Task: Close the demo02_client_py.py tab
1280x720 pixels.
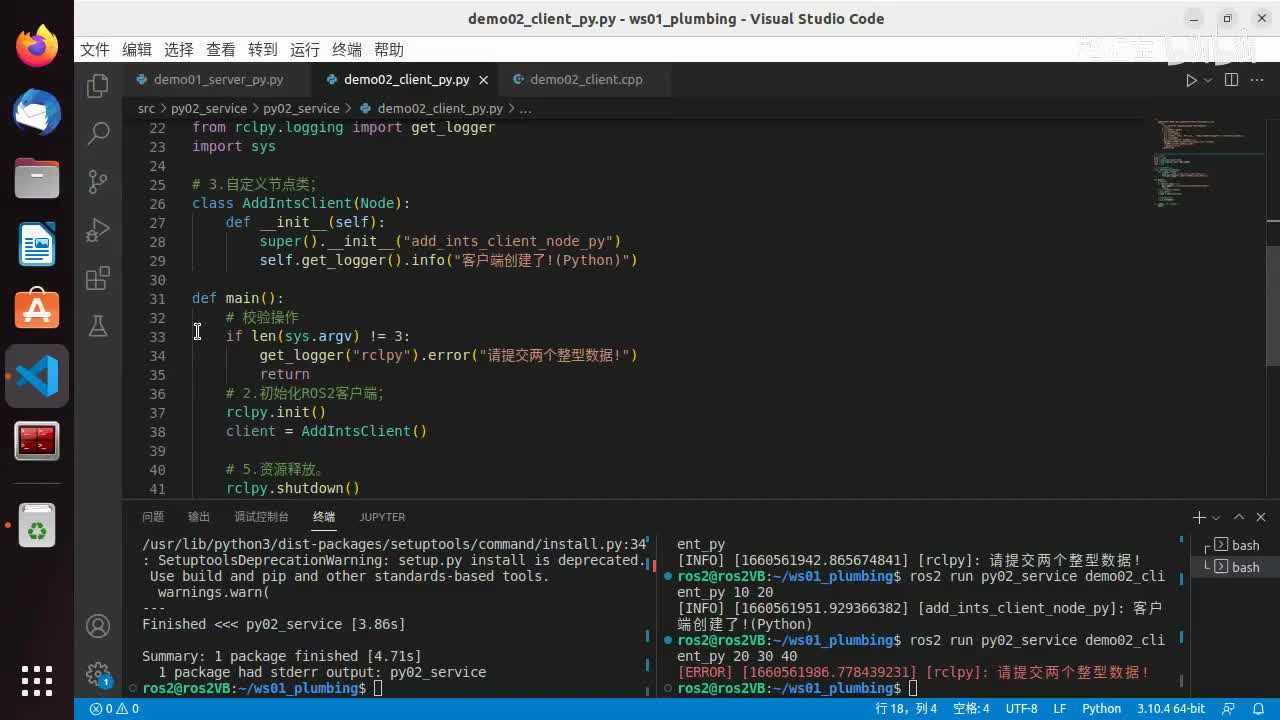Action: pos(484,80)
